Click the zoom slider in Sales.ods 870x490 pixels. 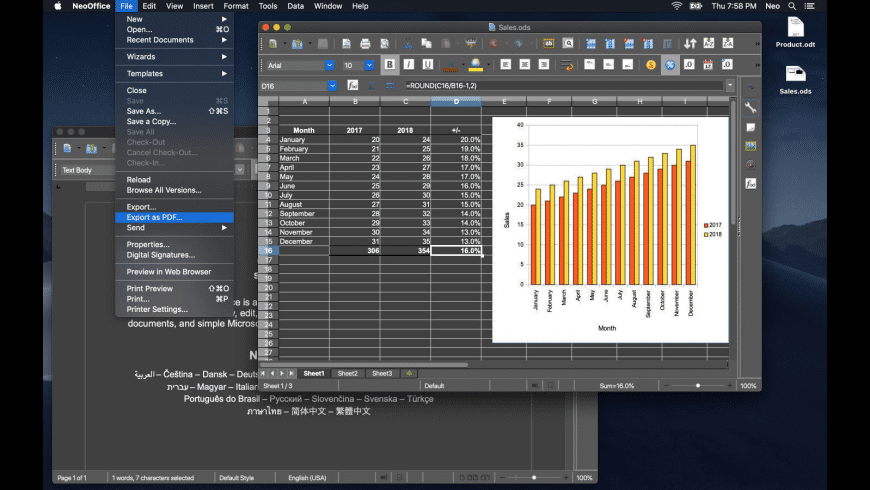(x=698, y=385)
